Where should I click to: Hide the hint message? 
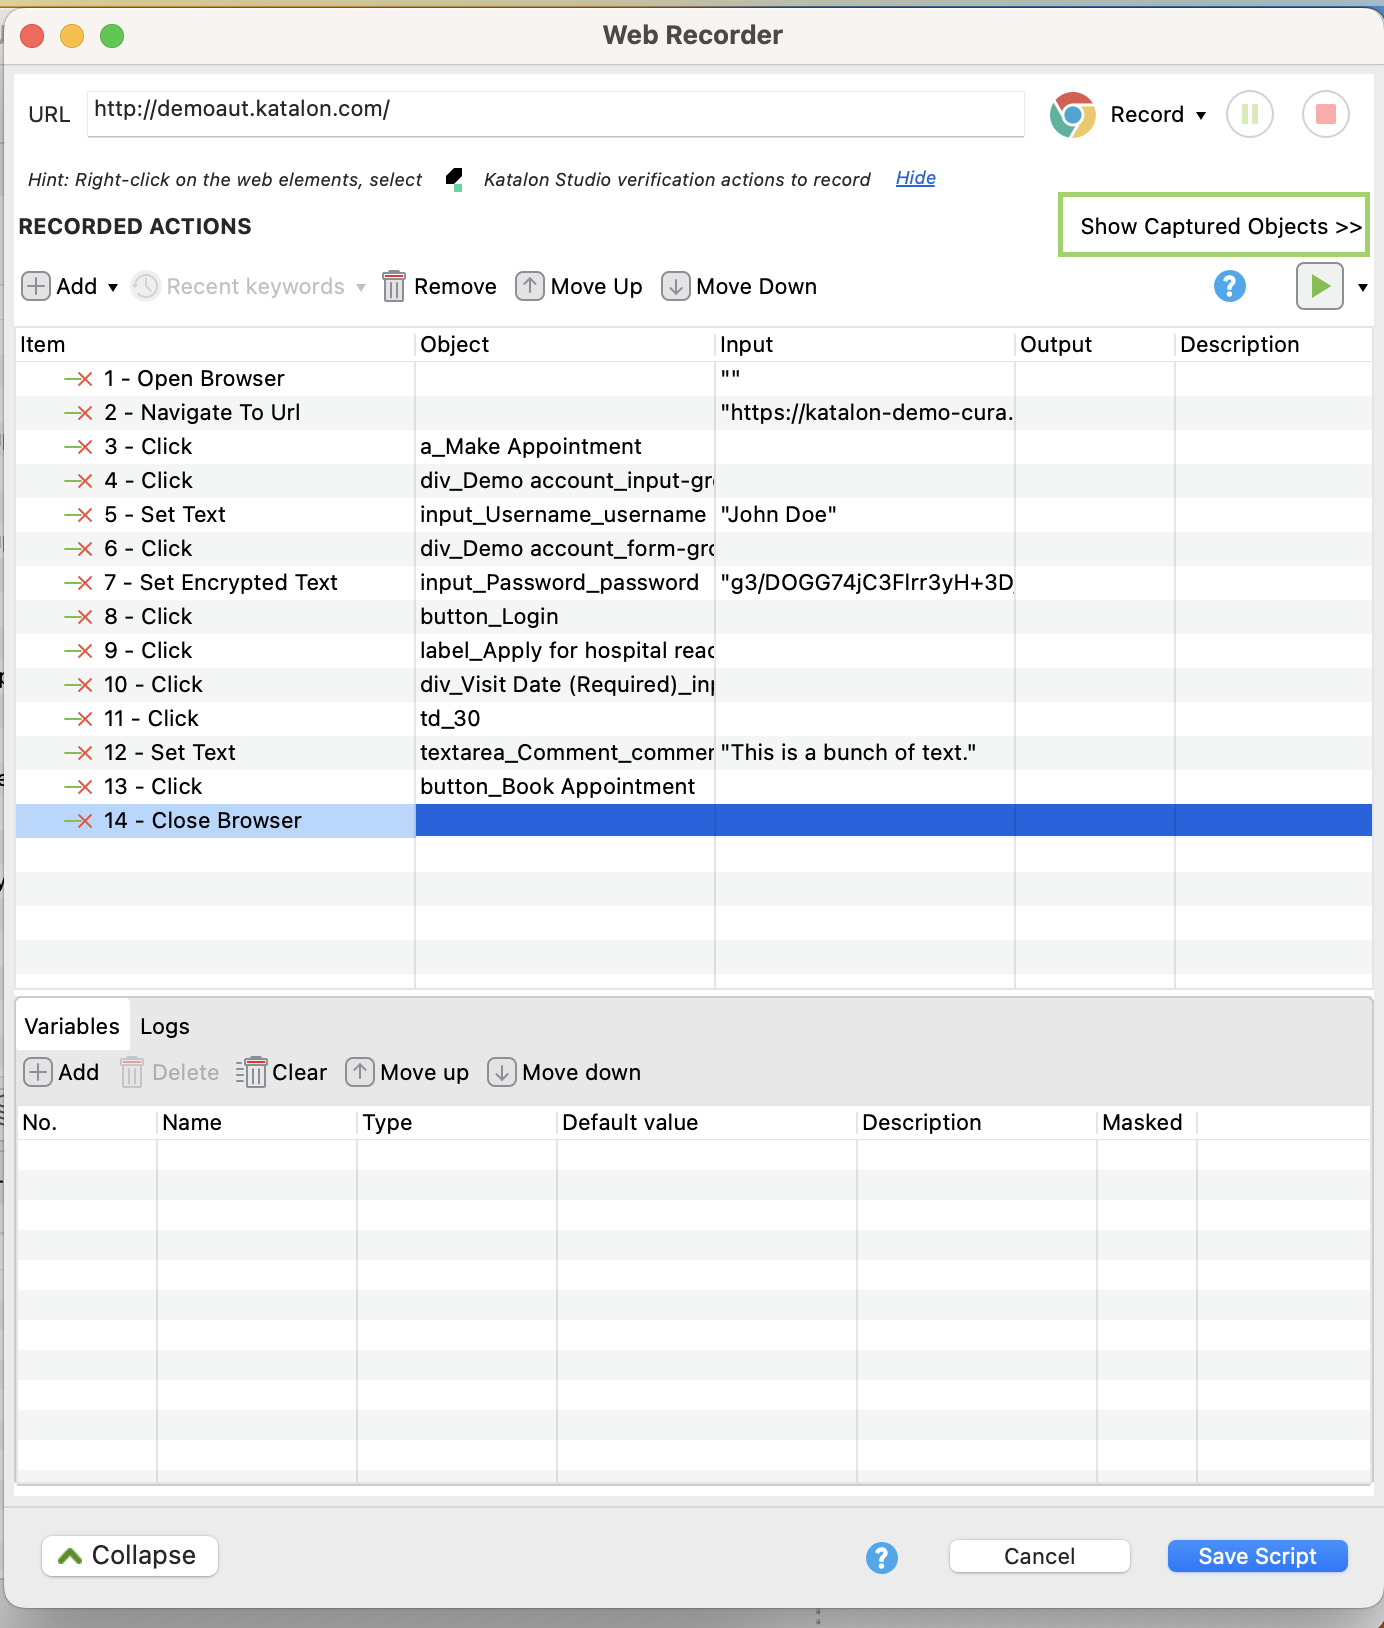pyautogui.click(x=915, y=178)
